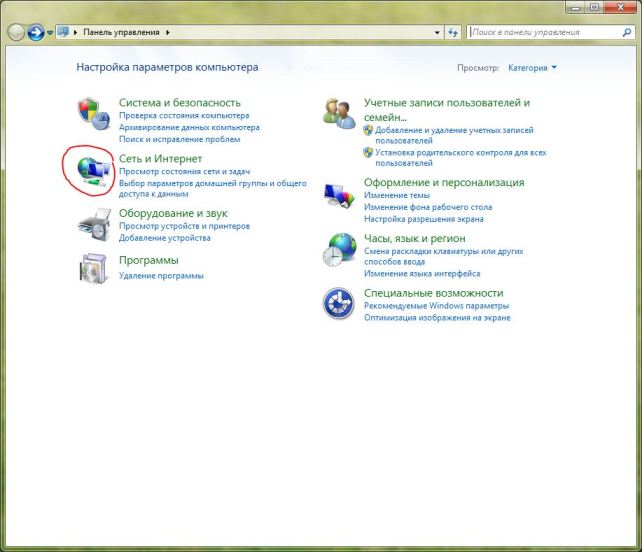This screenshot has width=642, height=552.
Task: Open the recent pages dropdown arrow
Action: (50, 32)
